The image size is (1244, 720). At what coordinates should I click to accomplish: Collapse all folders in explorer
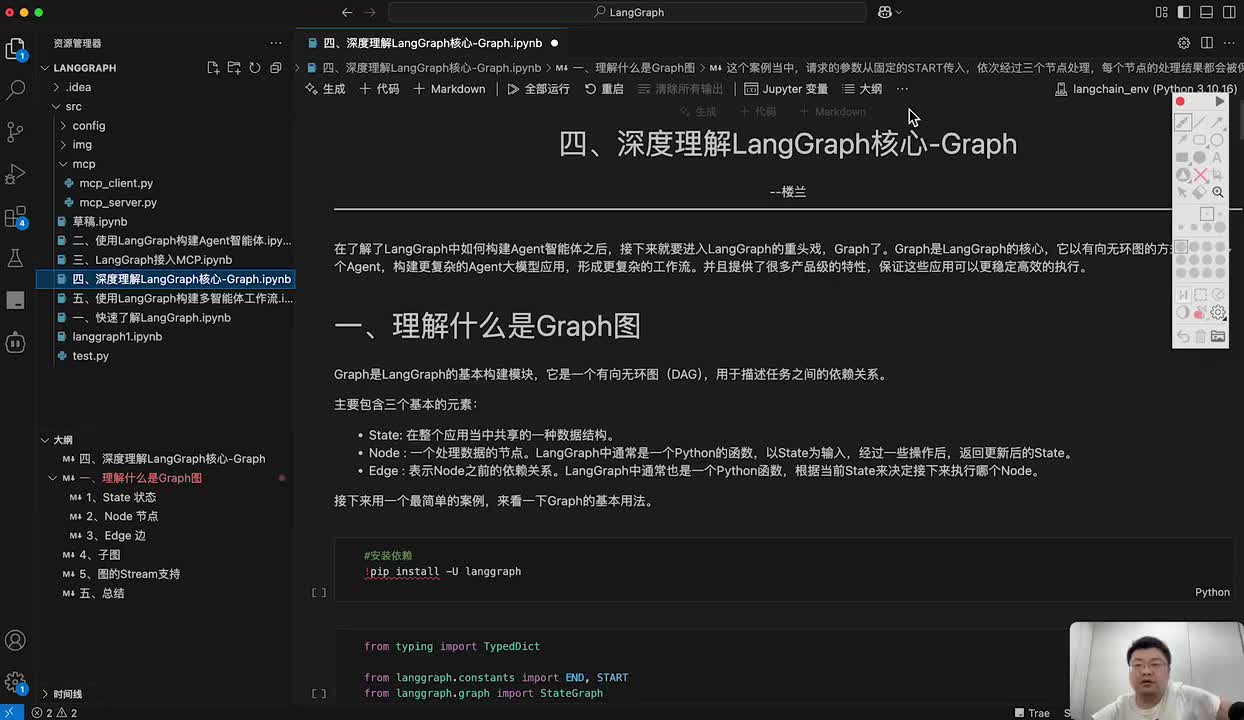[274, 68]
